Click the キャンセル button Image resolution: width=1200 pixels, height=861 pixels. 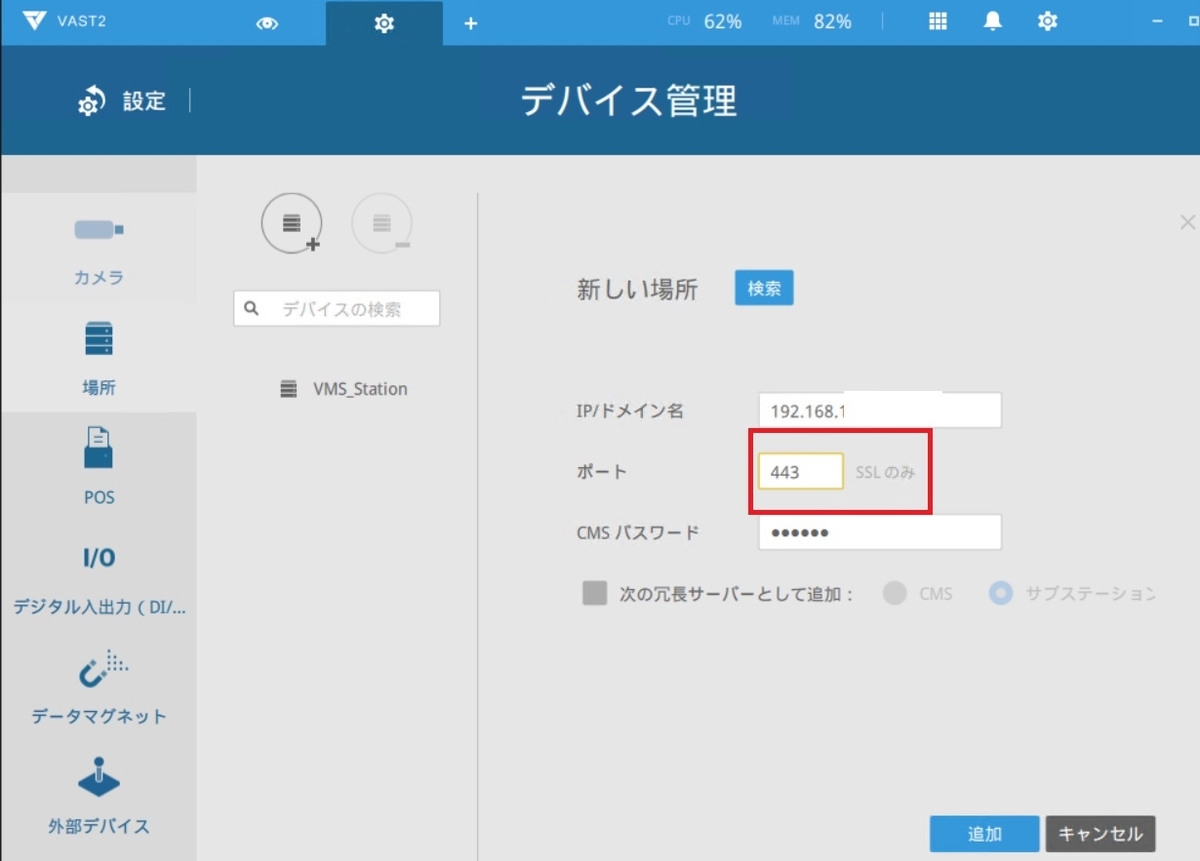tap(1100, 834)
